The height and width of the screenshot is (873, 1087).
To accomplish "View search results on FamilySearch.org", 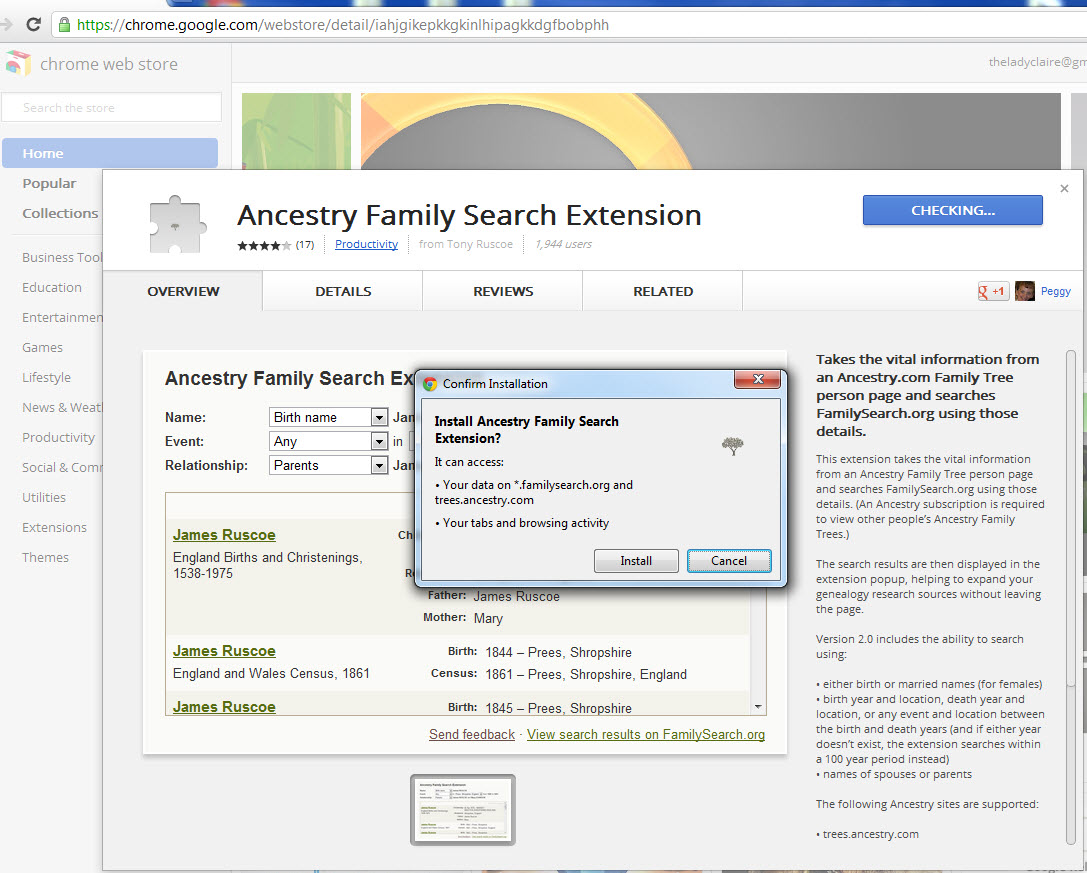I will 645,733.
